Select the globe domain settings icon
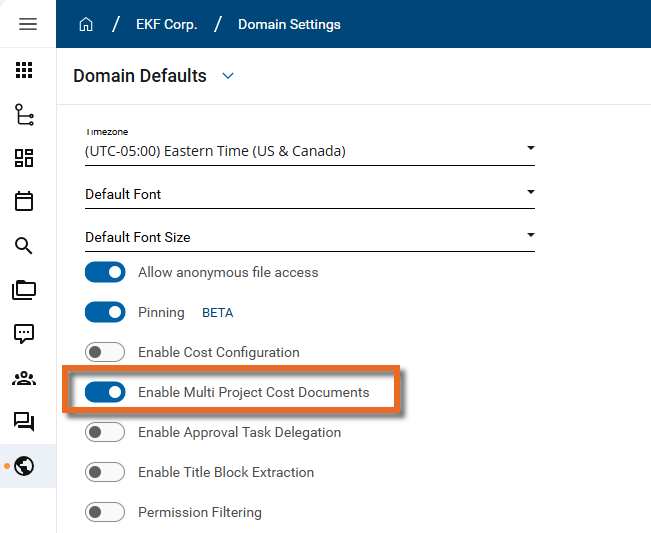 click(24, 466)
